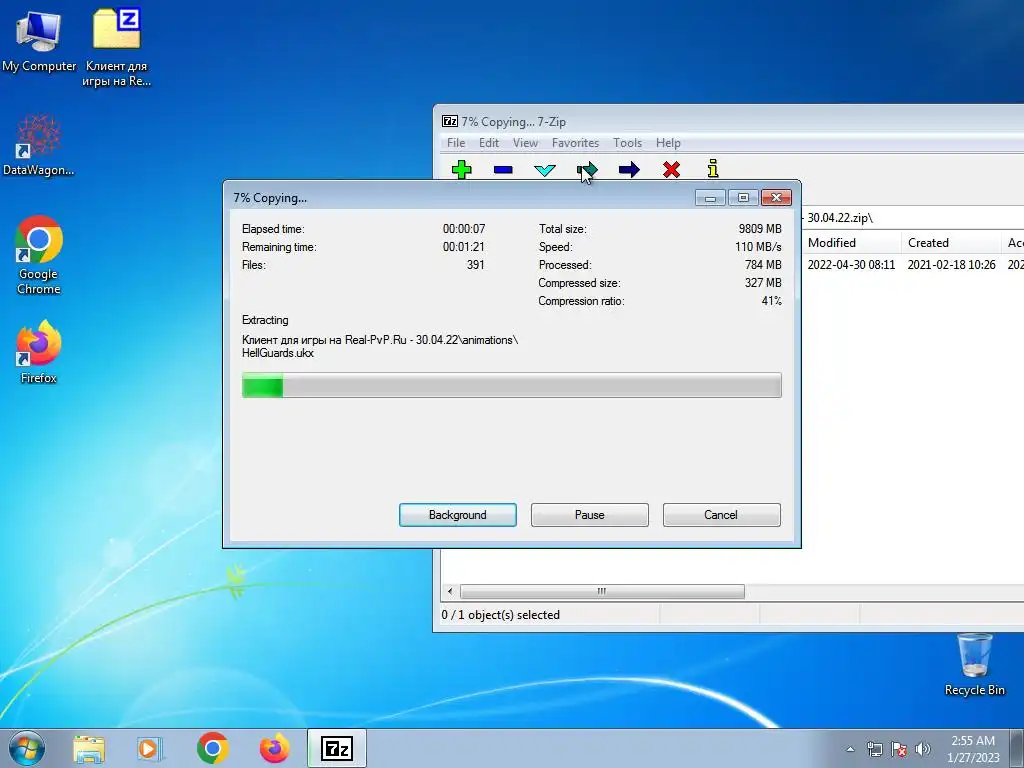Image resolution: width=1024 pixels, height=768 pixels.
Task: Open the Favorites menu in 7-Zip
Action: (575, 143)
